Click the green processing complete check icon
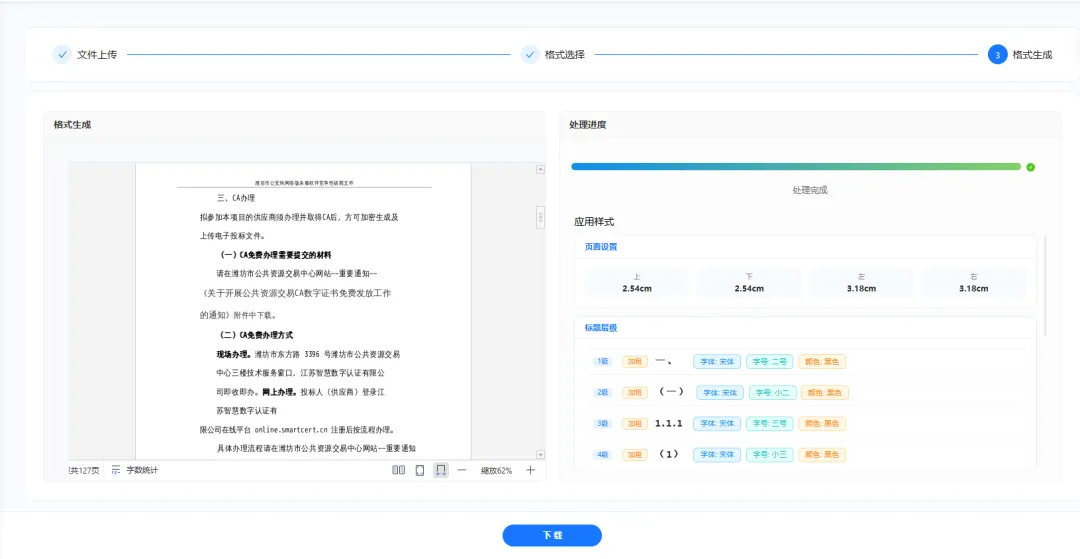This screenshot has width=1080, height=559. click(1030, 167)
